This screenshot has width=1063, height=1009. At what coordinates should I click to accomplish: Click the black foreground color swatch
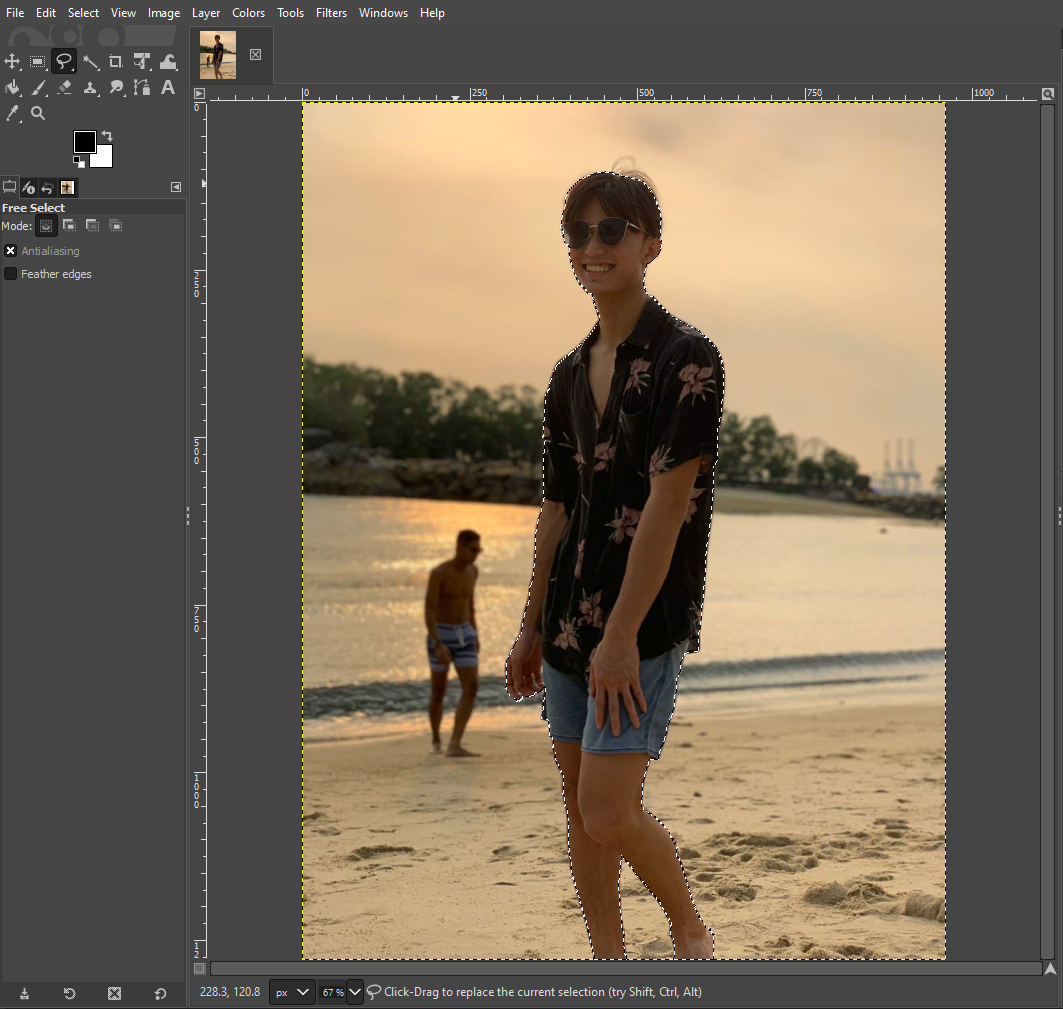point(84,142)
